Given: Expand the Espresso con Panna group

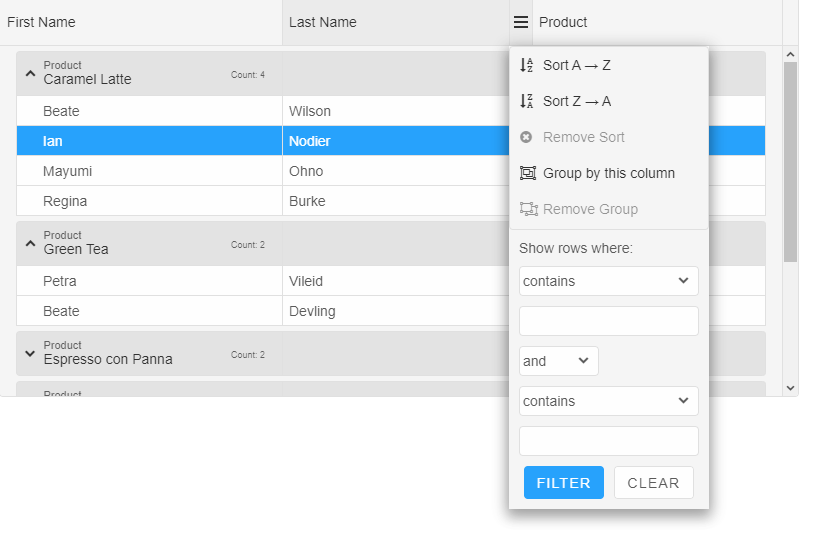Looking at the screenshot, I should (x=30, y=353).
